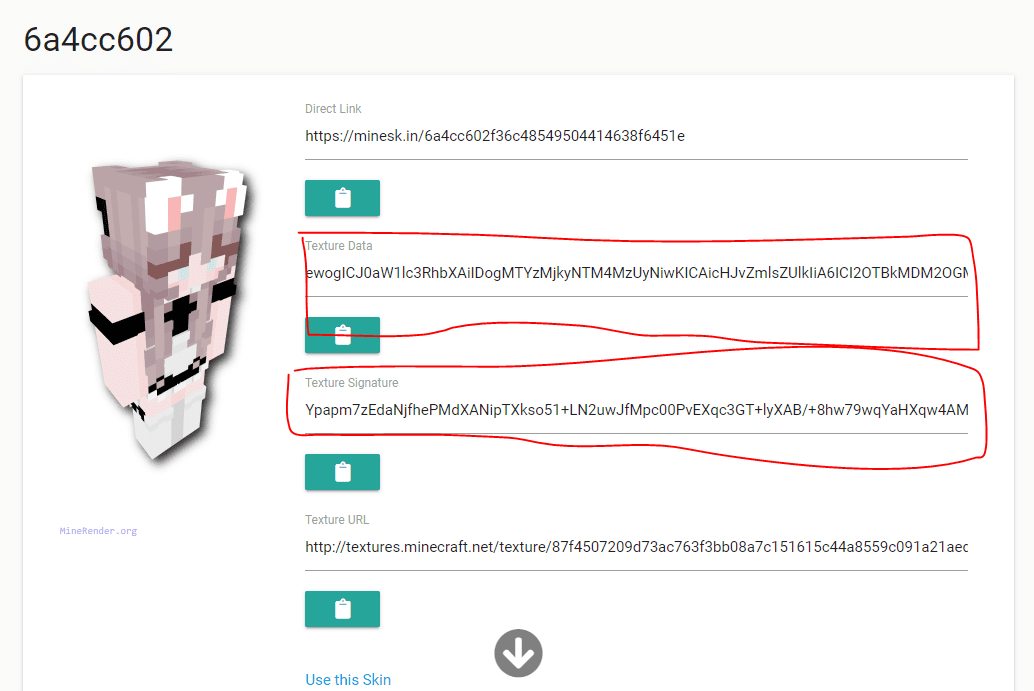This screenshot has width=1034, height=691.
Task: Click the skin's pink arm with black band
Action: pyautogui.click(x=117, y=323)
